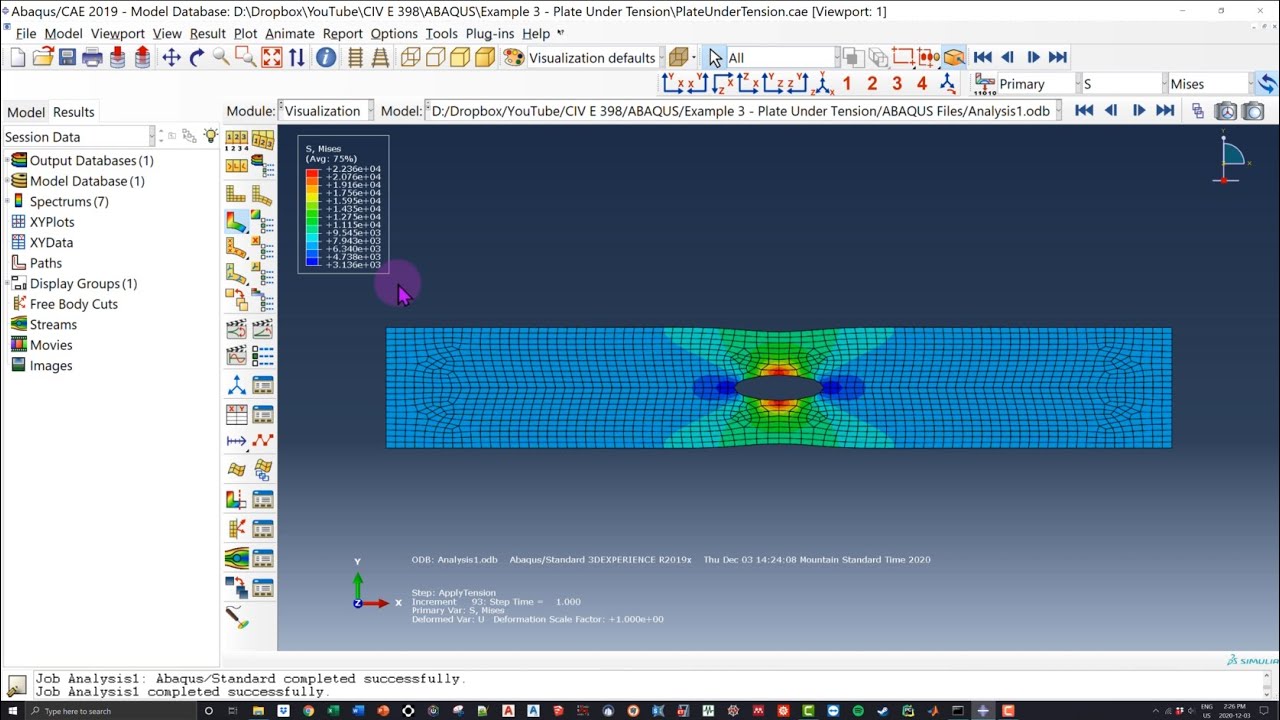Switch to the Model tab
Image resolution: width=1280 pixels, height=720 pixels.
[26, 112]
